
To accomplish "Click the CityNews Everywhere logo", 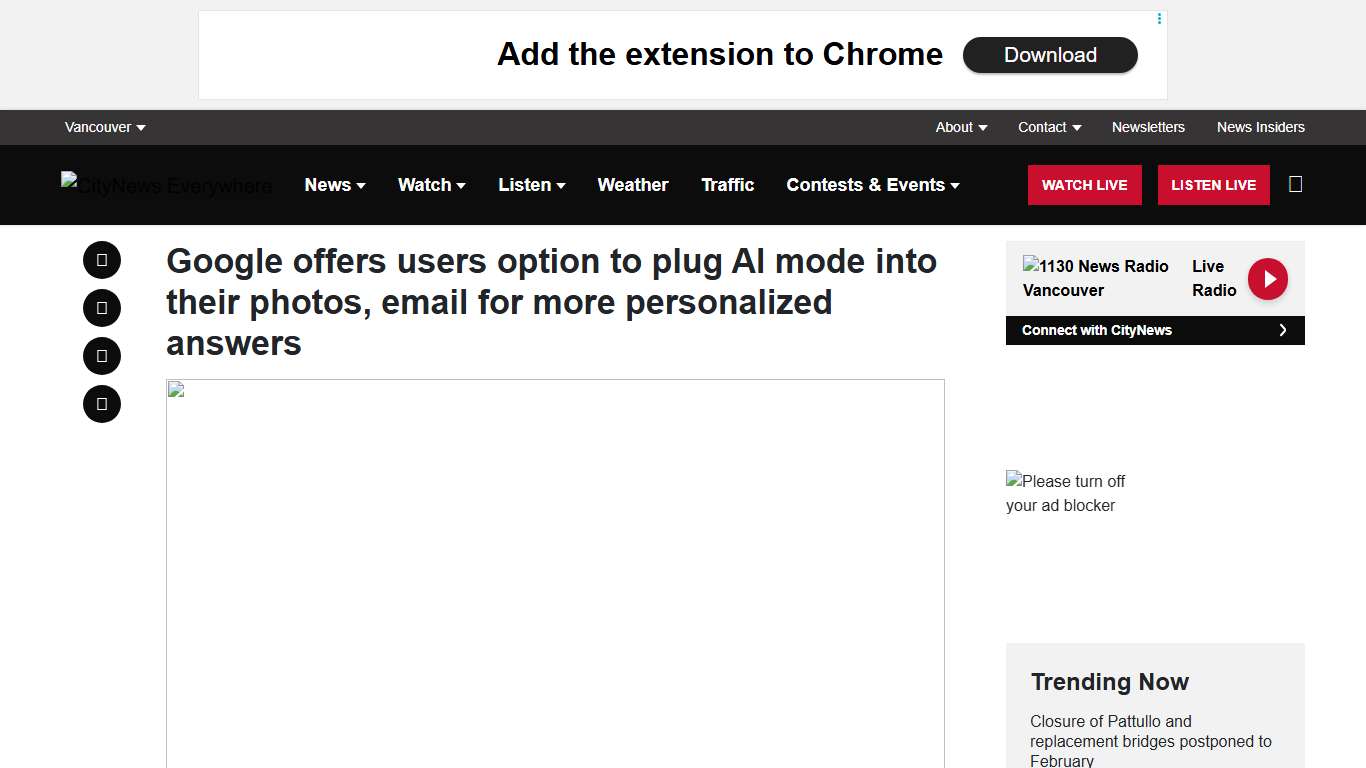I will pos(166,185).
